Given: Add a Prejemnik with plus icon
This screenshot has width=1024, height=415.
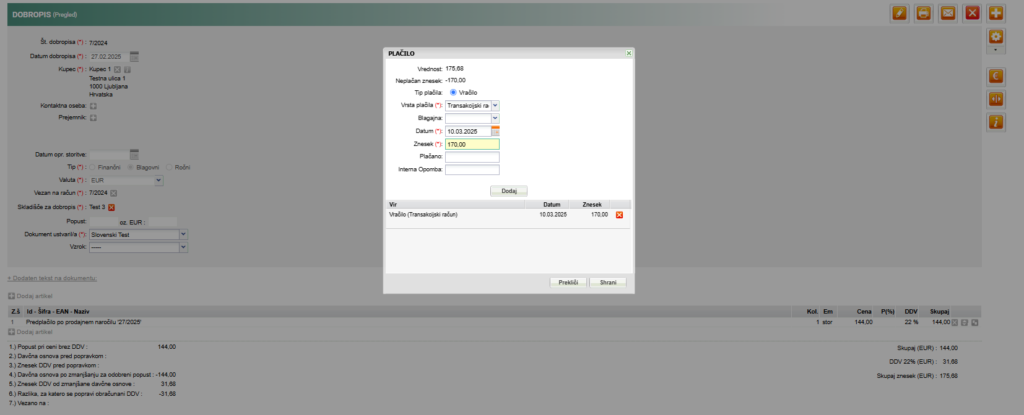Looking at the screenshot, I should [x=93, y=118].
